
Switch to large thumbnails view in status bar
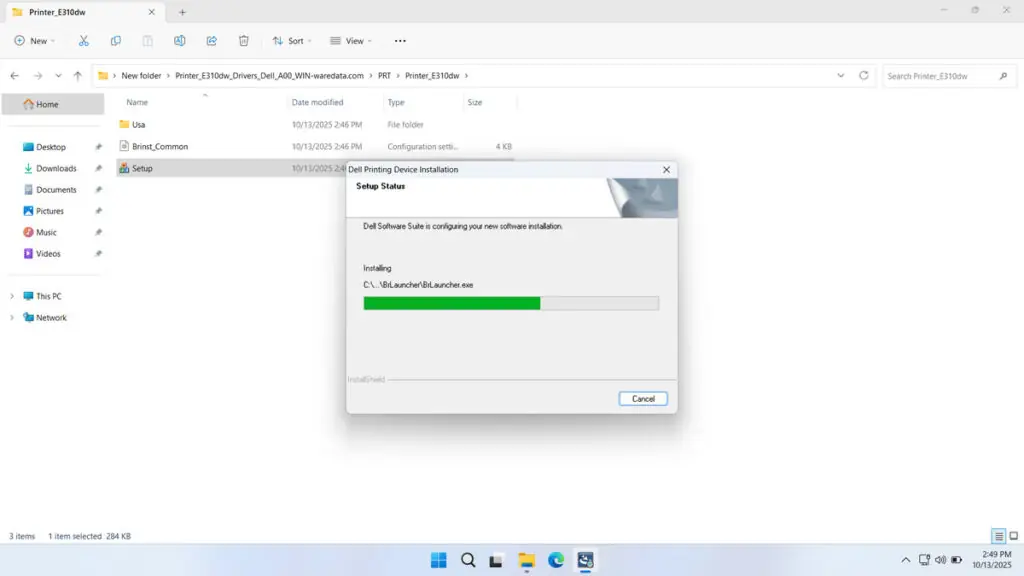click(1012, 536)
